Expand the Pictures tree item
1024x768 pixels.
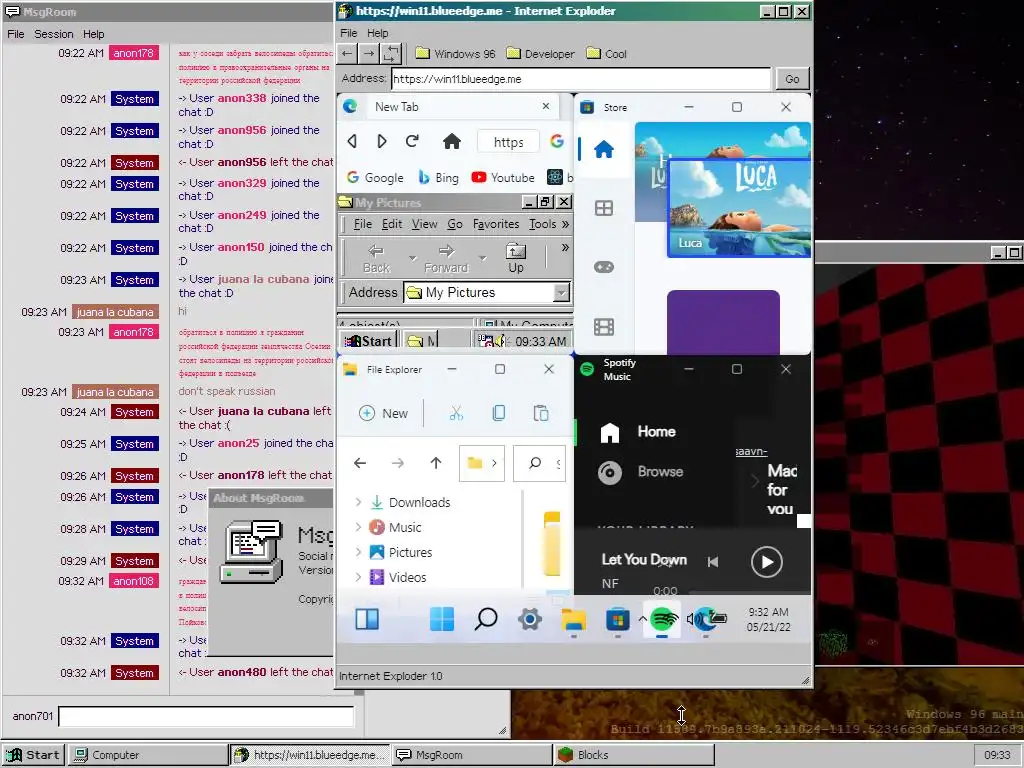358,552
